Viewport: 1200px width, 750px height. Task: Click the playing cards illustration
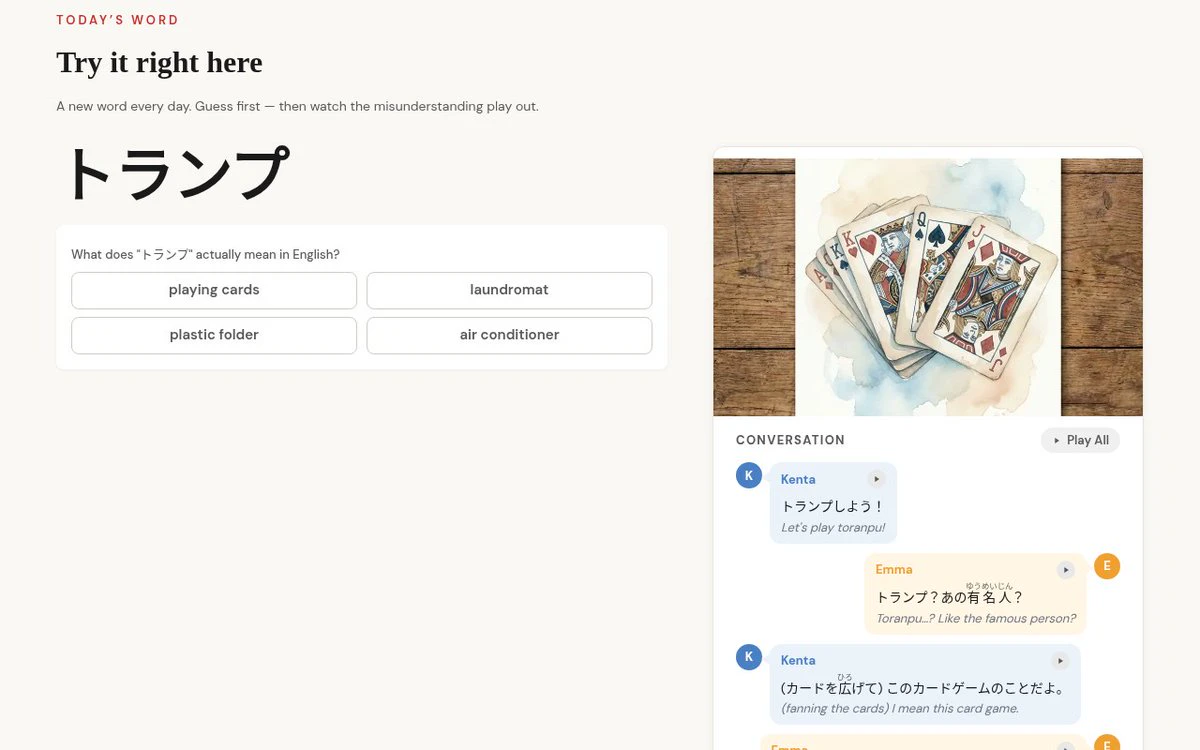pyautogui.click(x=928, y=287)
